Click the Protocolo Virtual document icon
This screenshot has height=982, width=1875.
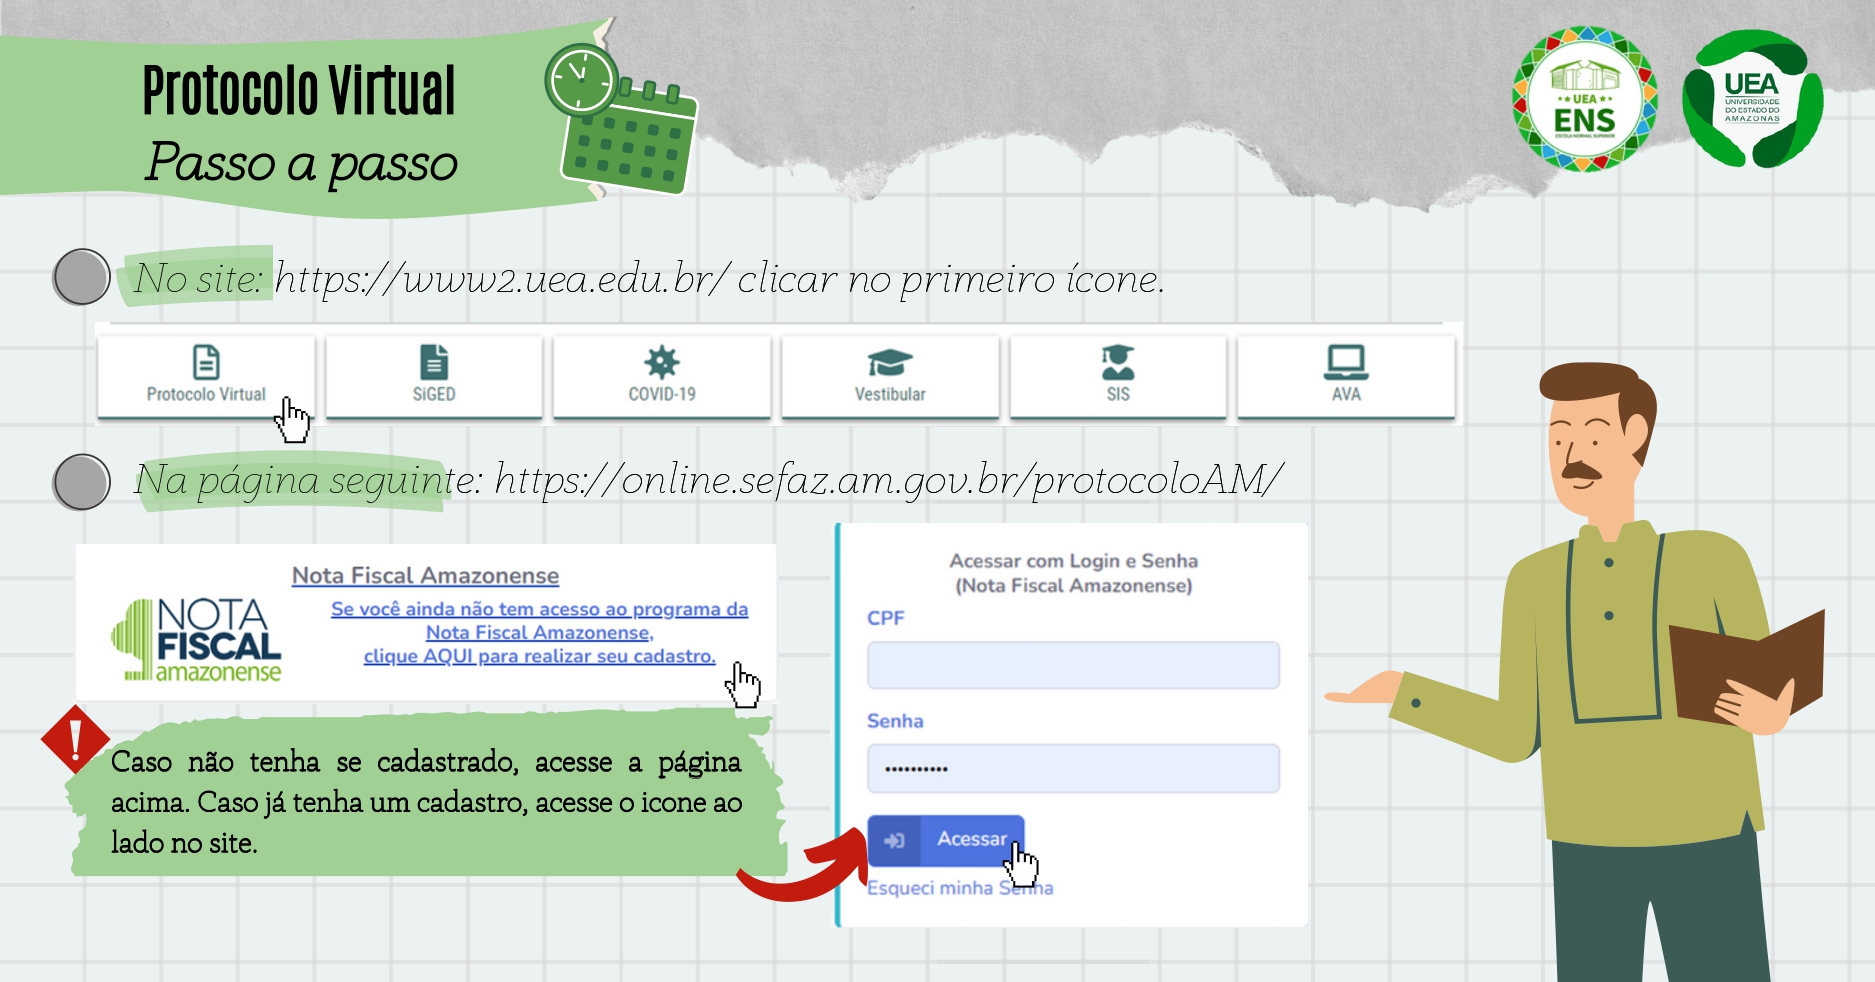pyautogui.click(x=206, y=362)
